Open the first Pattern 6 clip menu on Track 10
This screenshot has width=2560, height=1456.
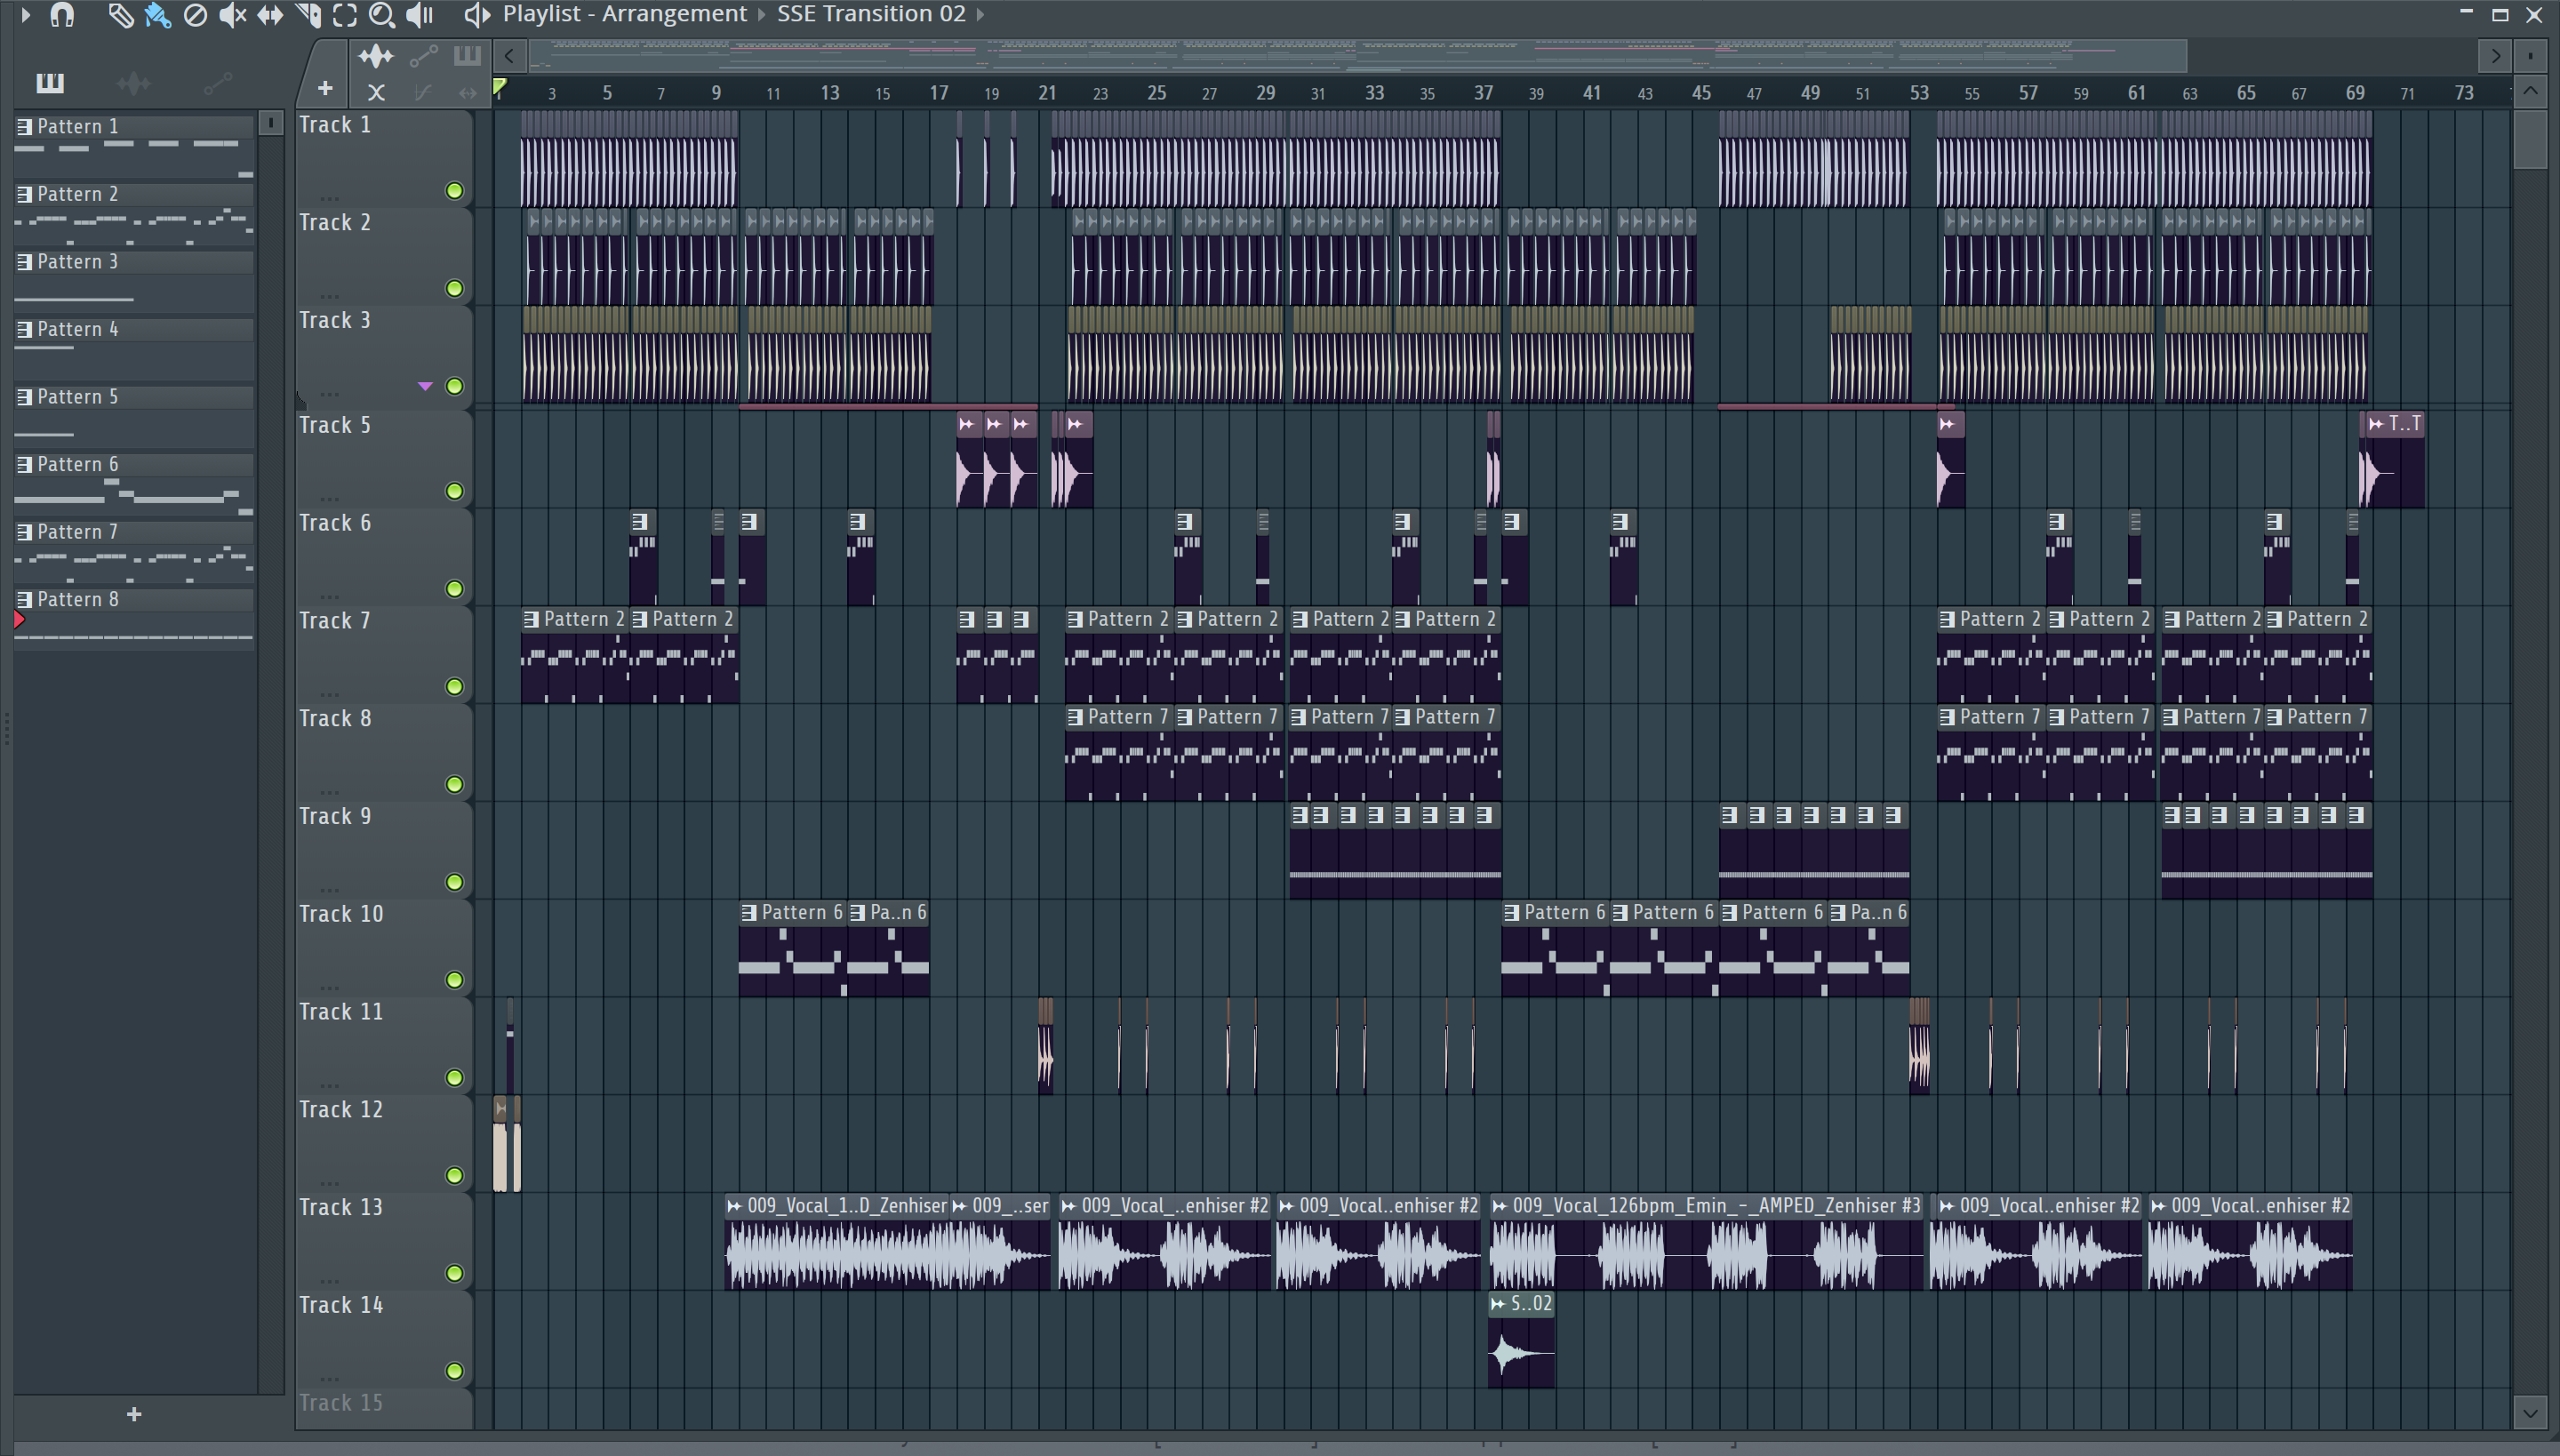(749, 913)
